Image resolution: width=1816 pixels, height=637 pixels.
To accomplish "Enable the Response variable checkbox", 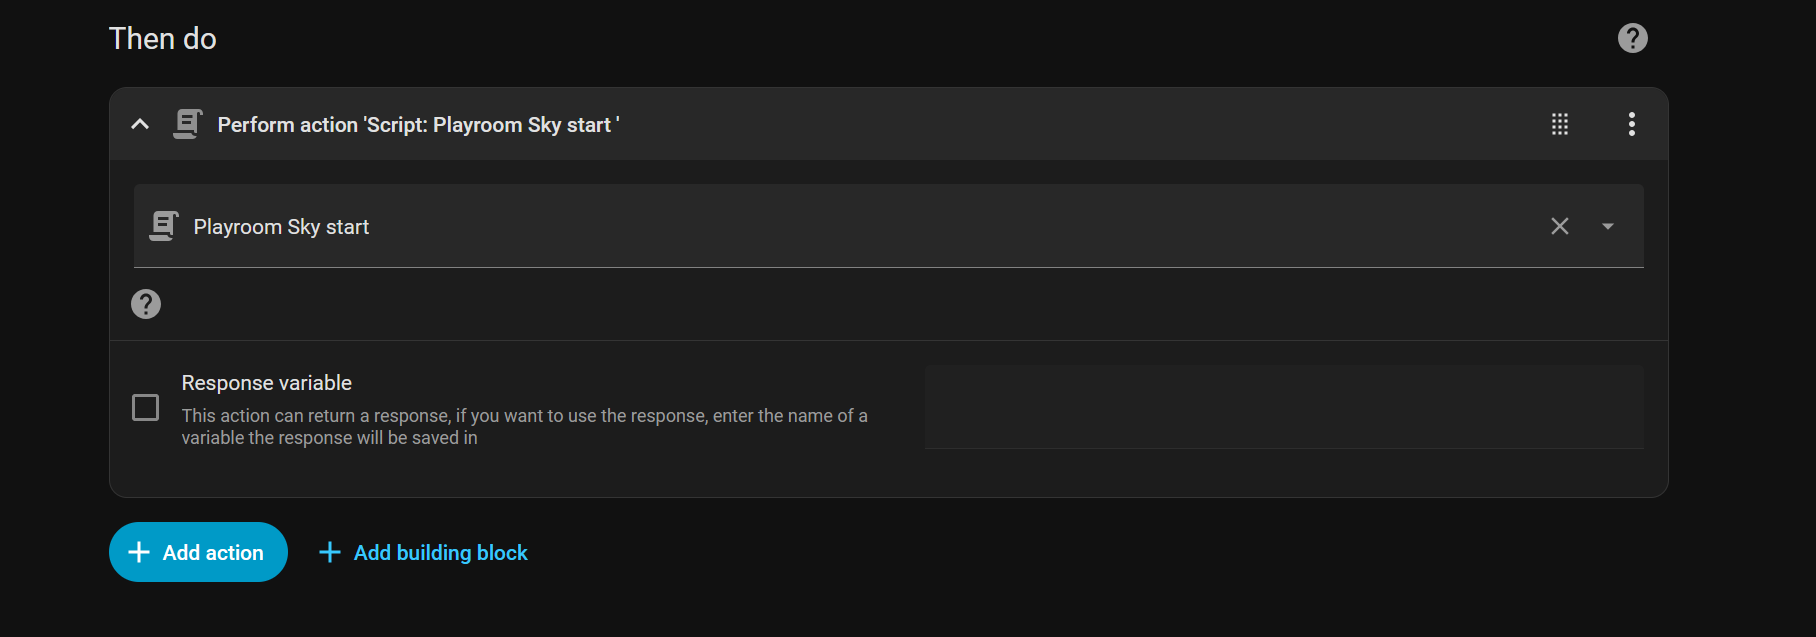I will [146, 407].
